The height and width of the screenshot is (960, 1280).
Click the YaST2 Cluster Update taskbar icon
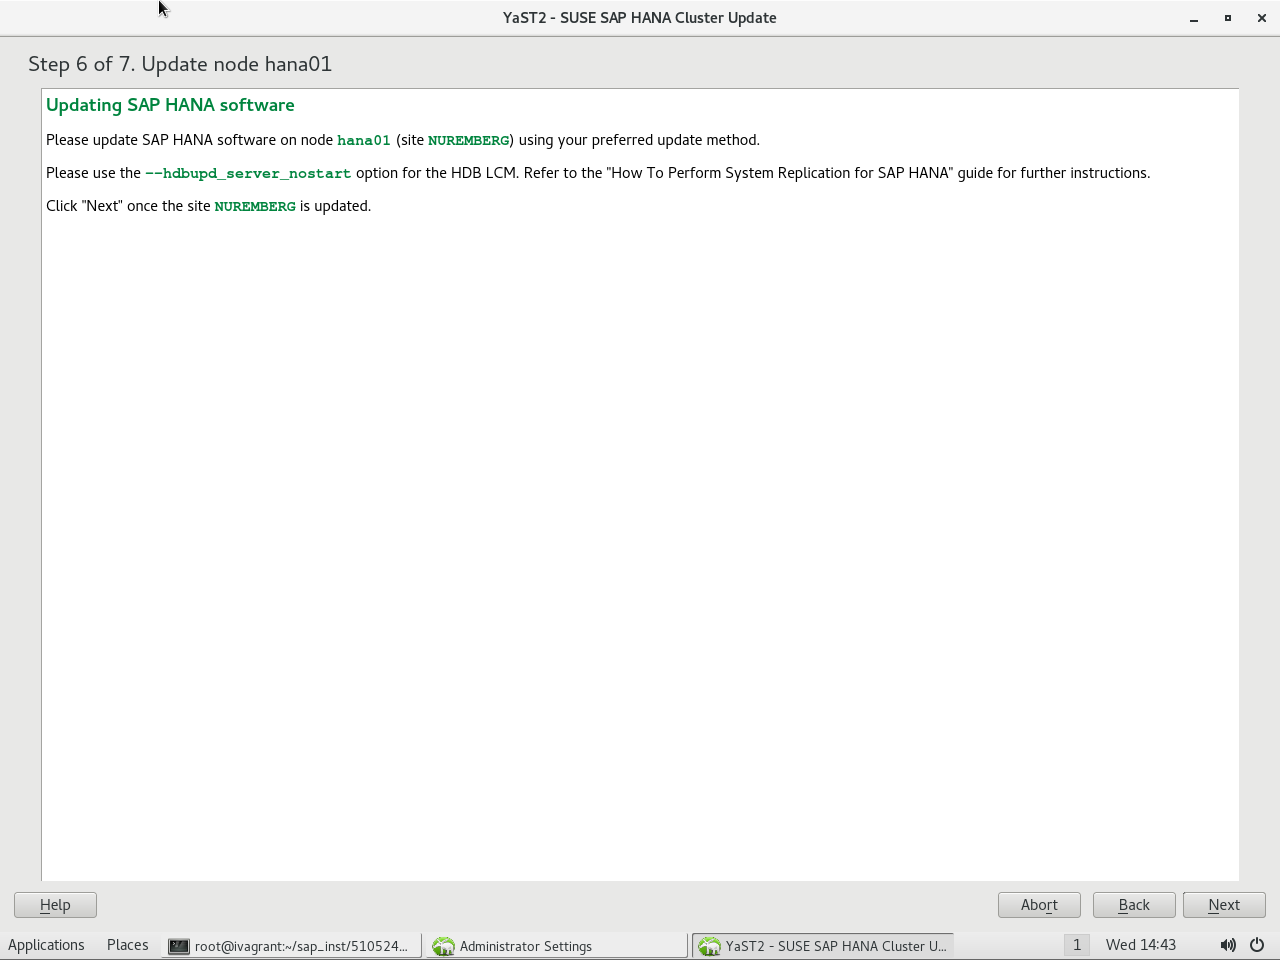[709, 946]
